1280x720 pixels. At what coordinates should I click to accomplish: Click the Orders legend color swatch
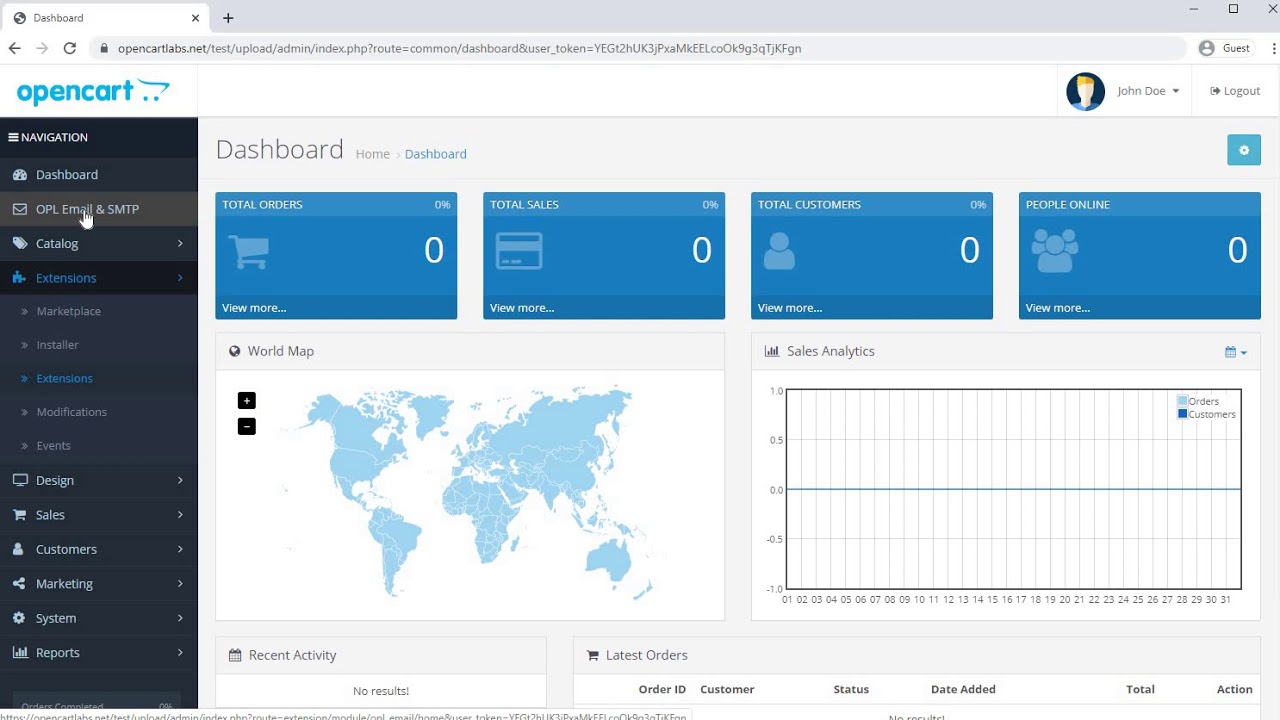(x=1183, y=401)
